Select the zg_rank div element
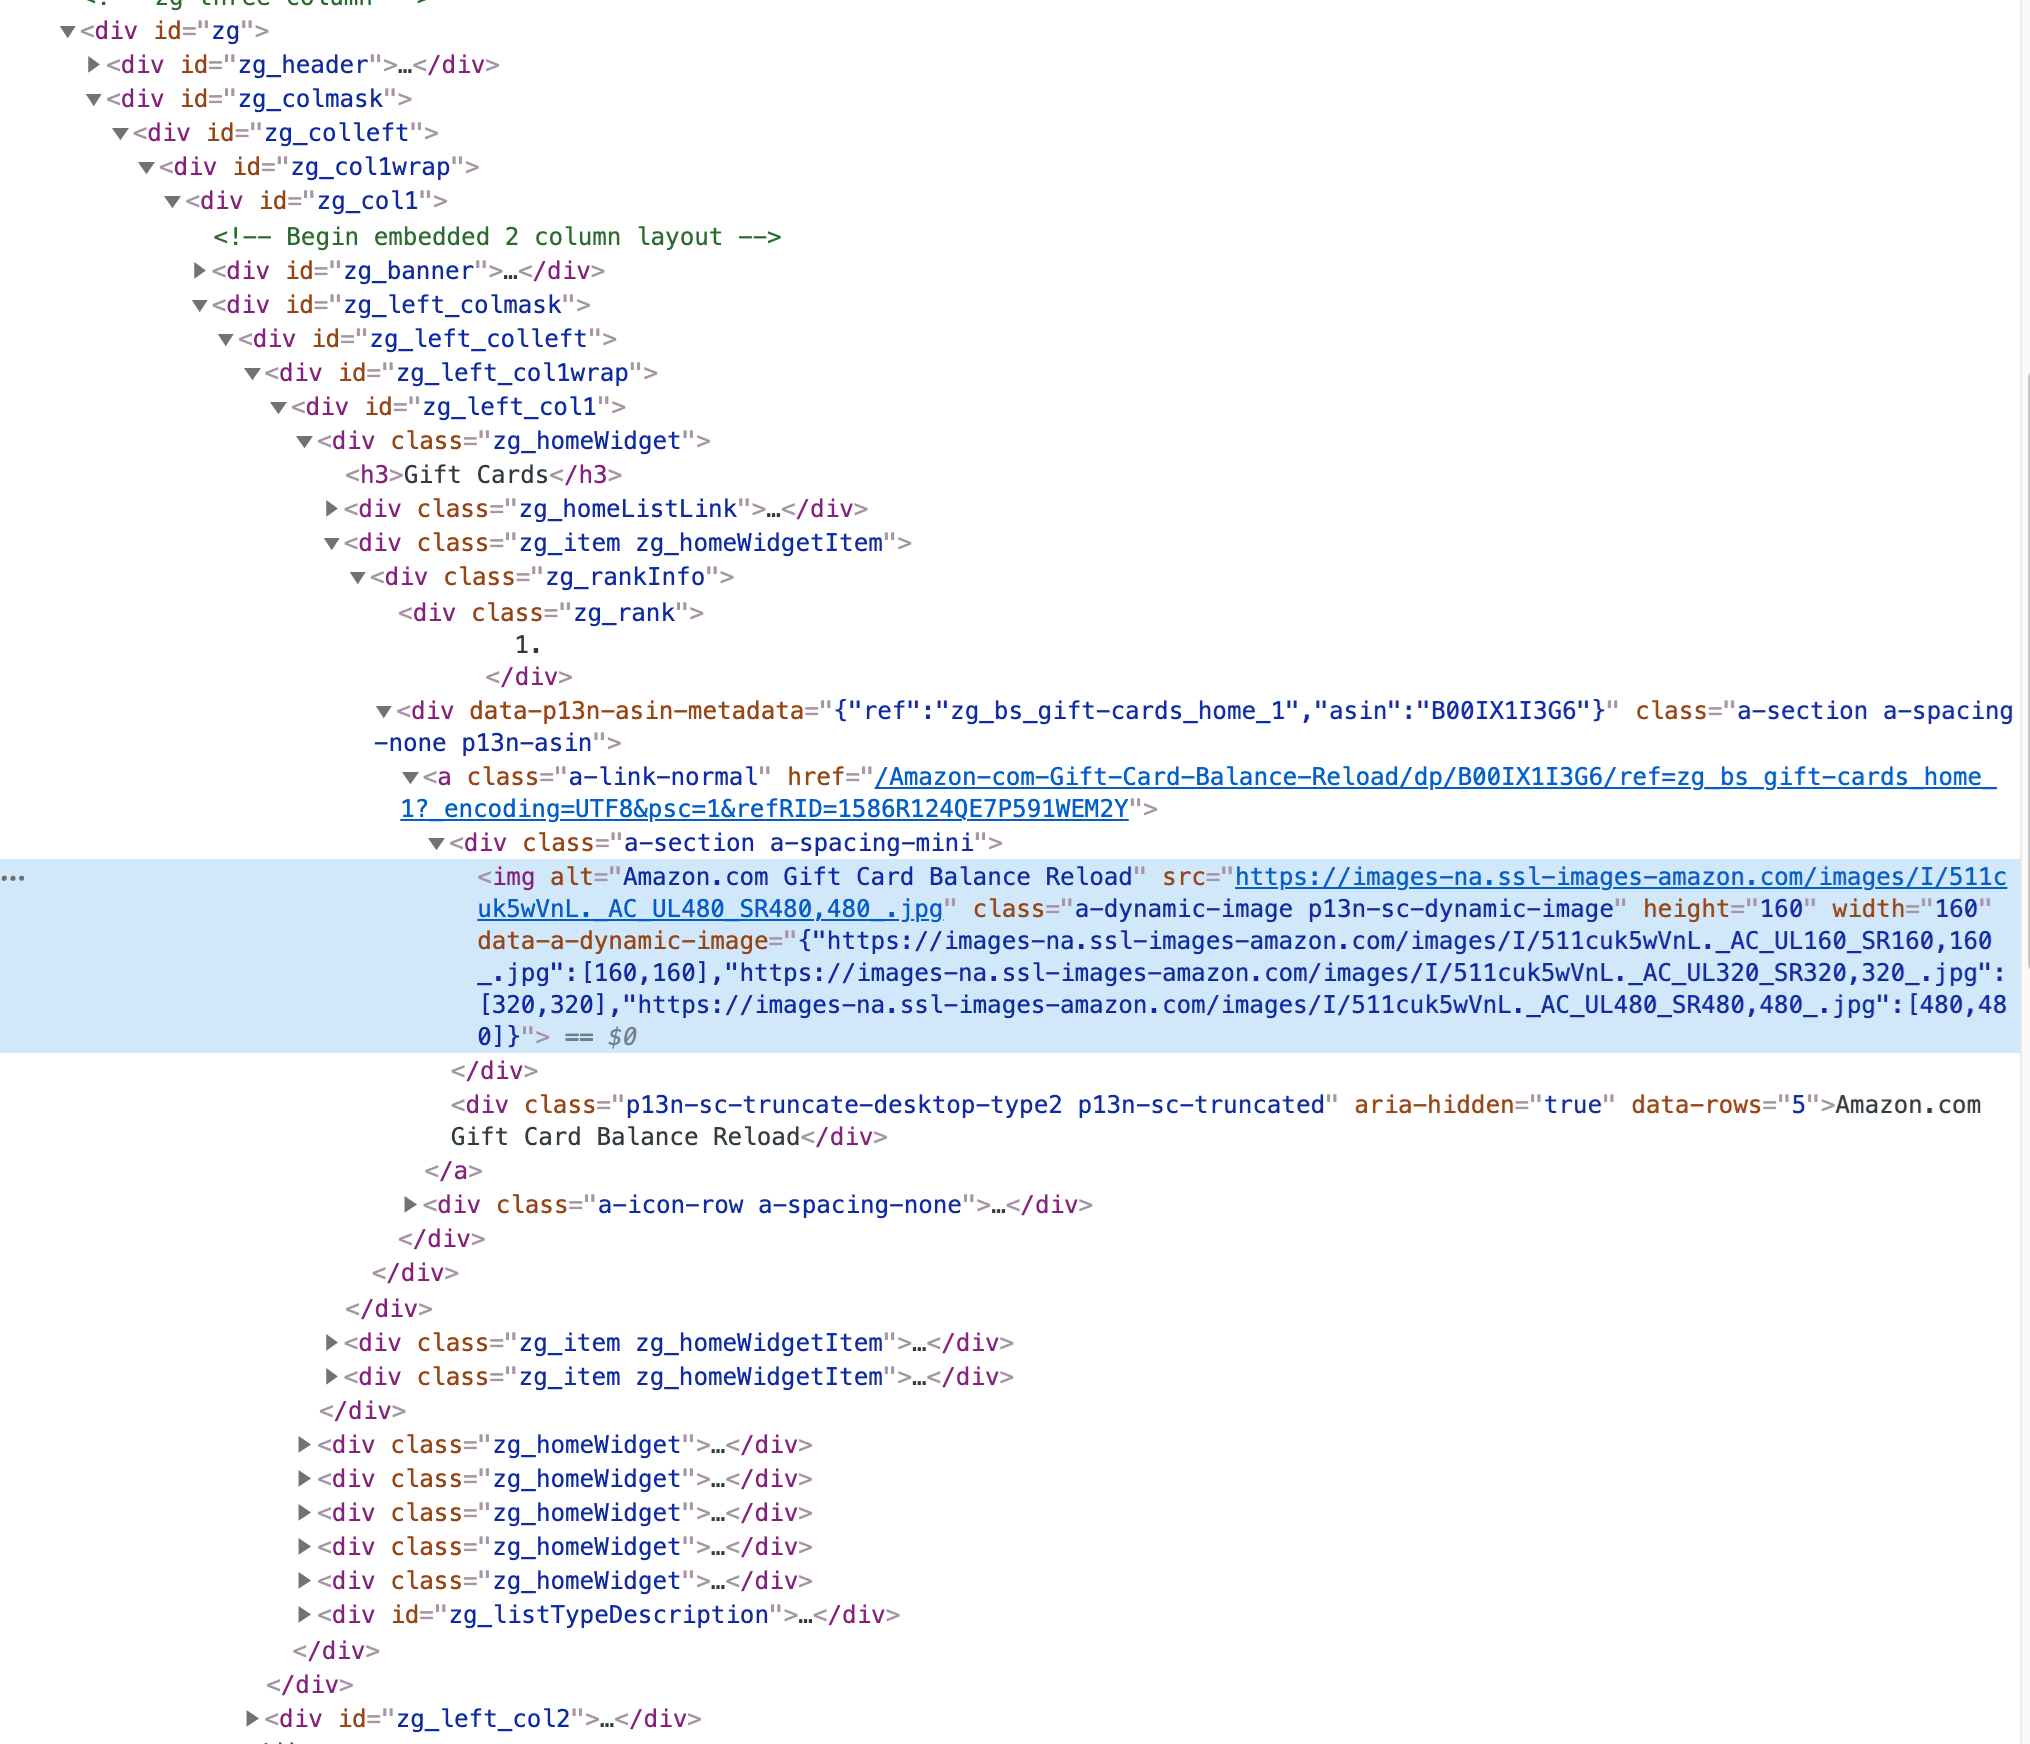2030x1744 pixels. pyautogui.click(x=550, y=613)
